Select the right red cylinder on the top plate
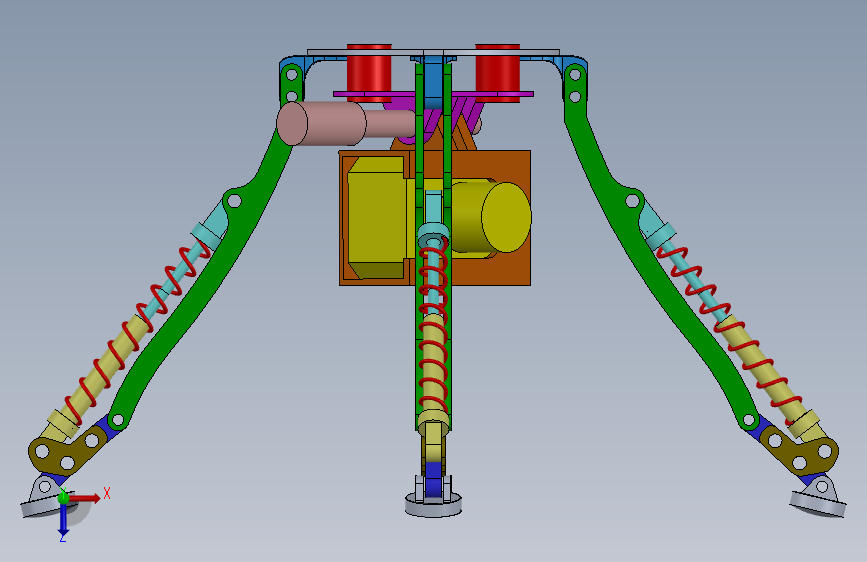 [498, 72]
